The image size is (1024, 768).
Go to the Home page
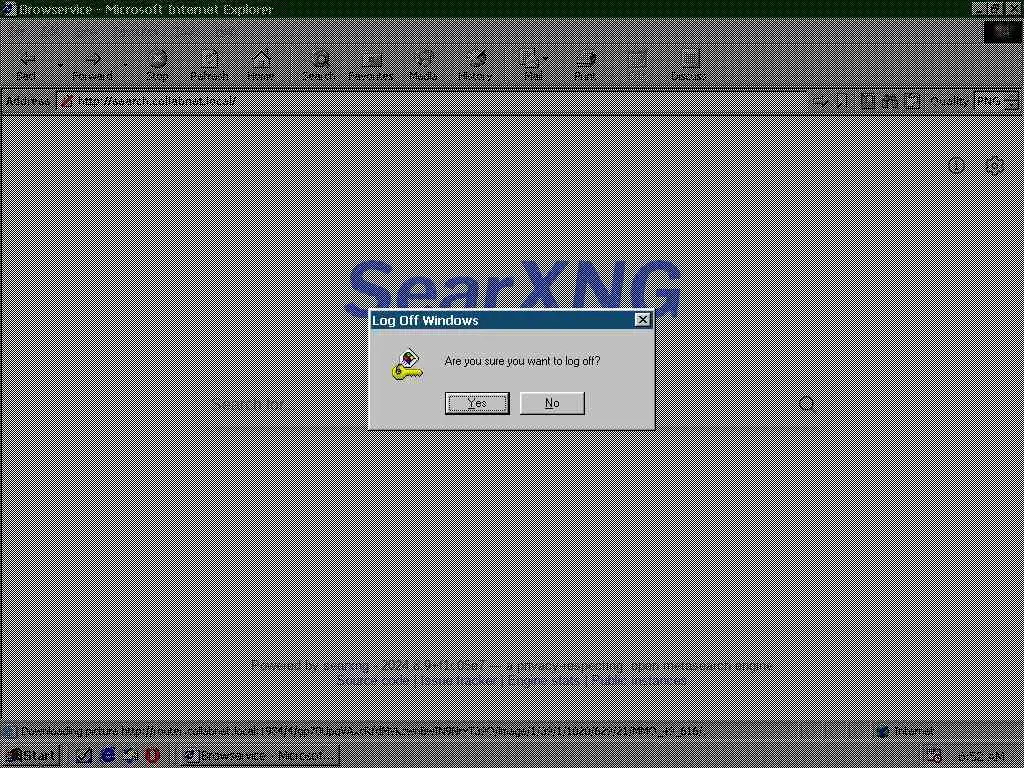pos(261,65)
